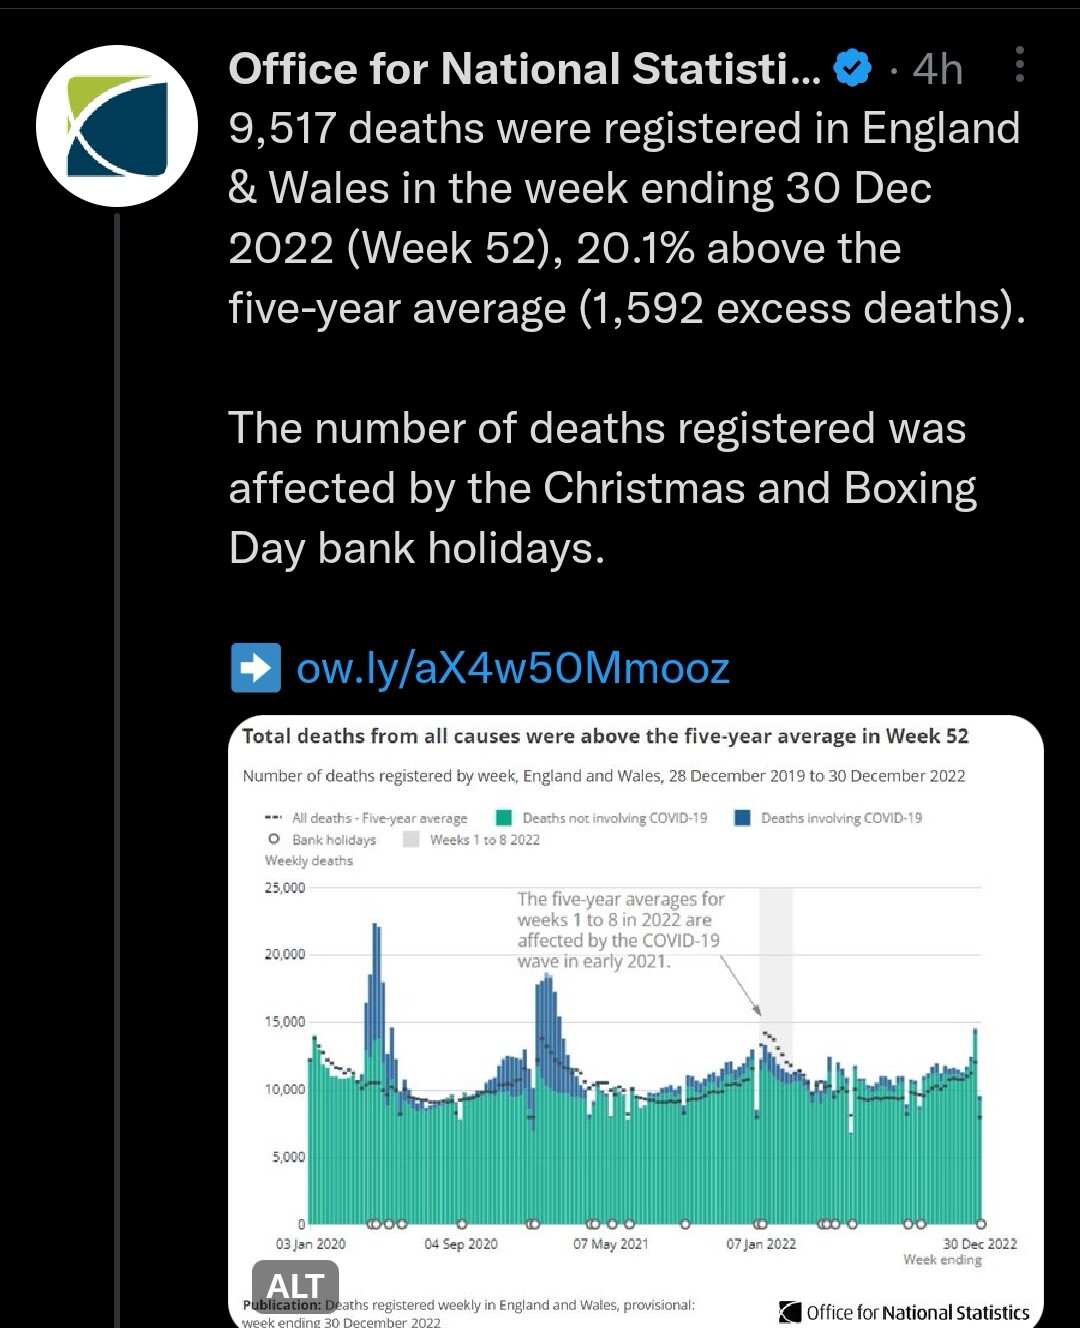Open the ow.ly/aX4w50Mmooz link
Image resolution: width=1080 pixels, height=1328 pixels.
[x=513, y=668]
